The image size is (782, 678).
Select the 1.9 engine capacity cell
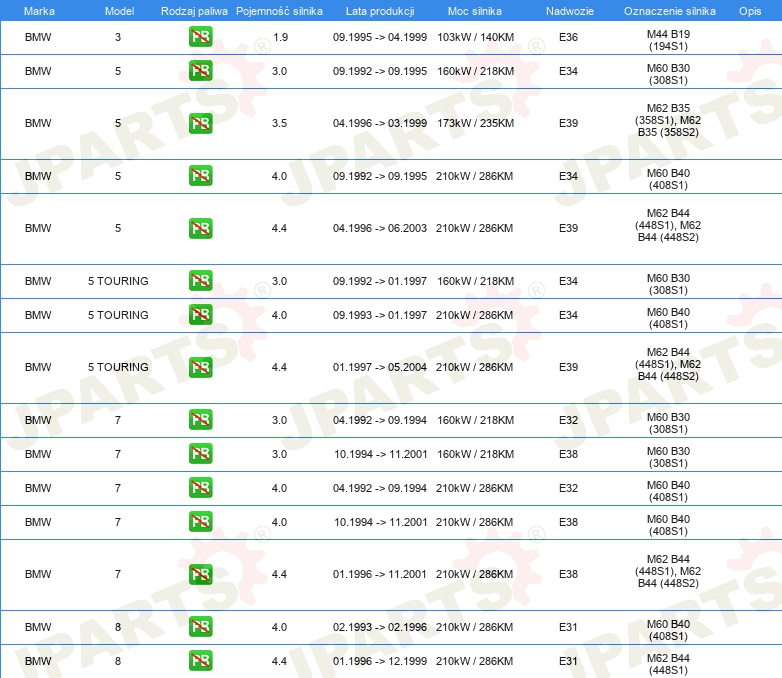[x=280, y=37]
